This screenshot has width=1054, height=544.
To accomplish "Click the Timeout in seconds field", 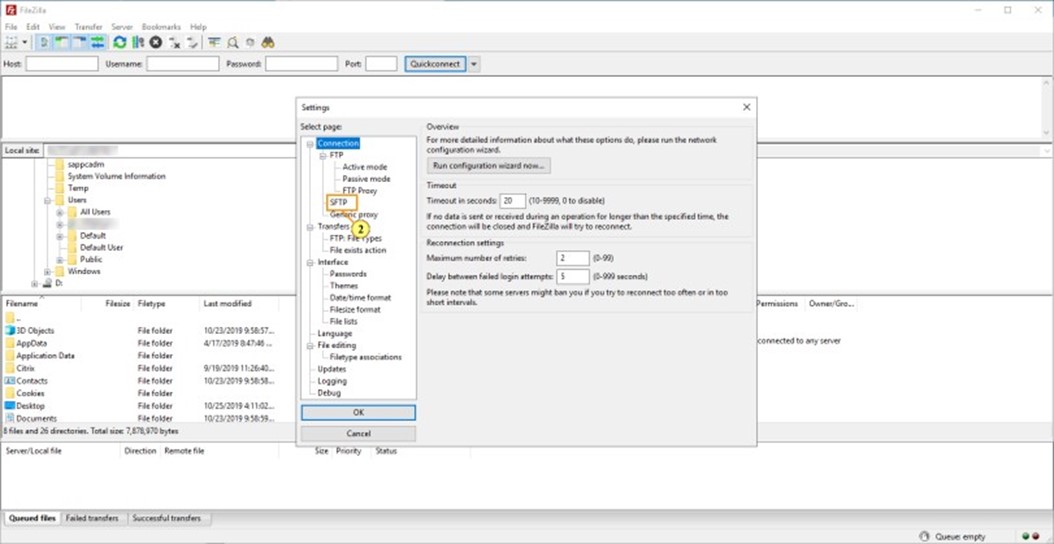I will click(x=513, y=201).
